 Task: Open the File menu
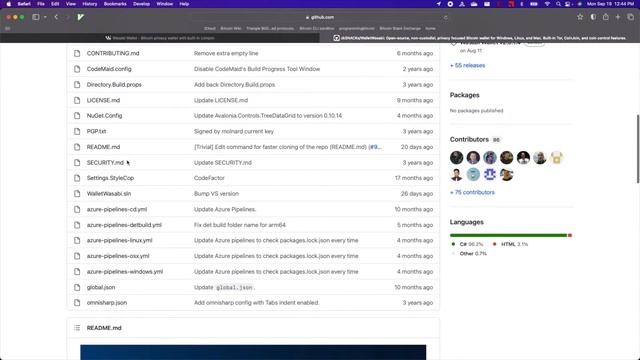[x=41, y=4]
